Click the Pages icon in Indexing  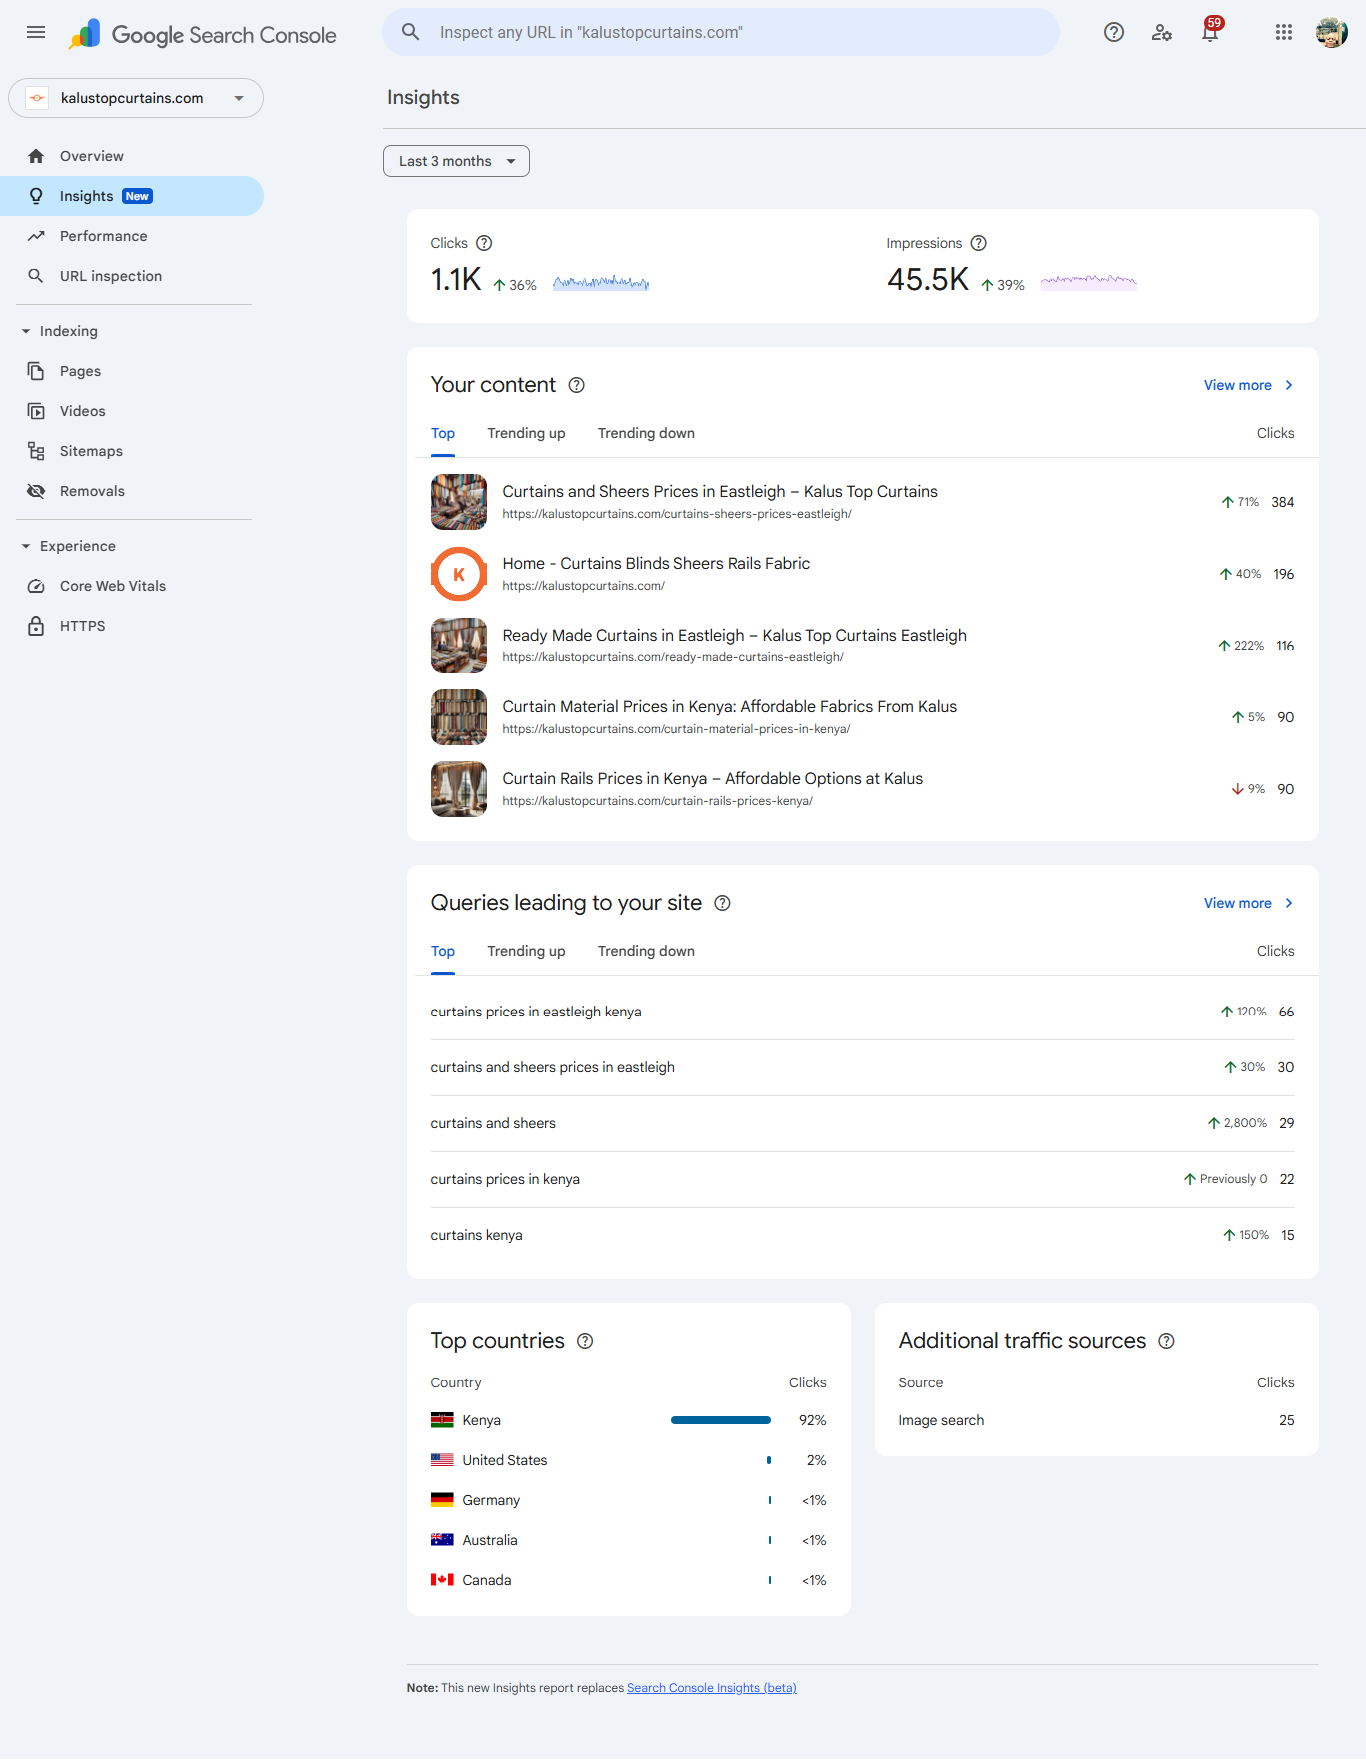click(x=36, y=371)
